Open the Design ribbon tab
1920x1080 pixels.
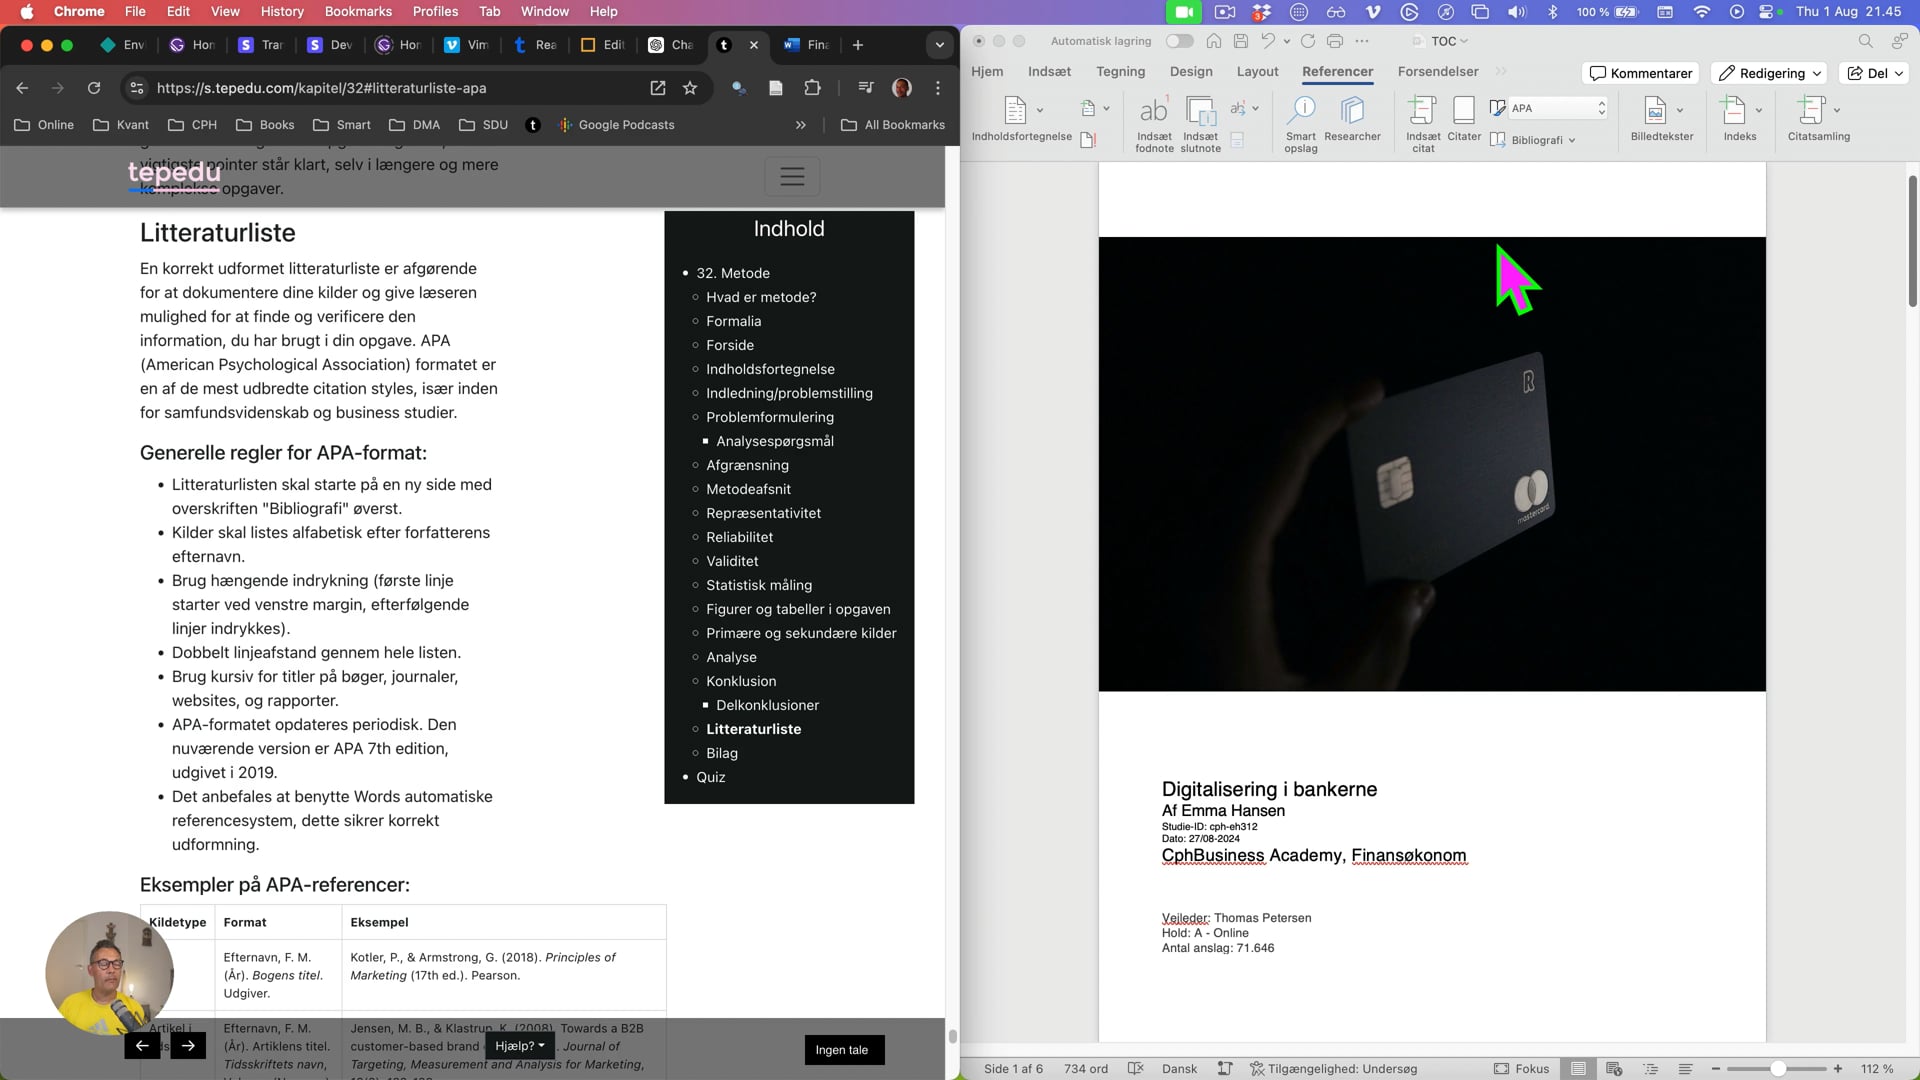[x=1191, y=72]
